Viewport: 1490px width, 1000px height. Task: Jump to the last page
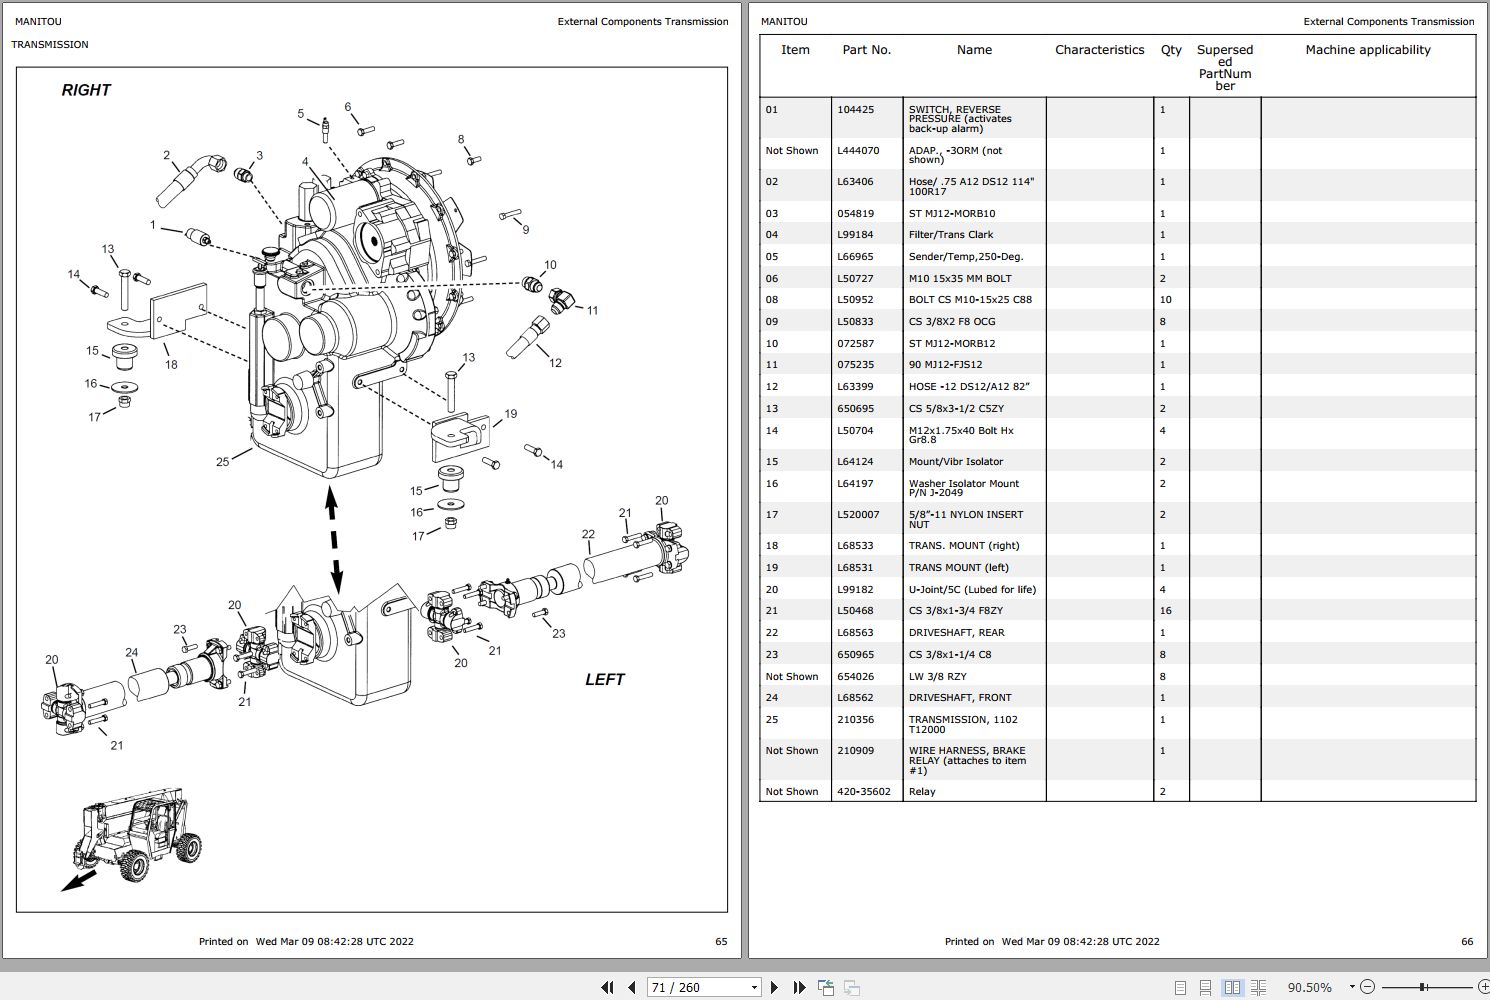798,987
